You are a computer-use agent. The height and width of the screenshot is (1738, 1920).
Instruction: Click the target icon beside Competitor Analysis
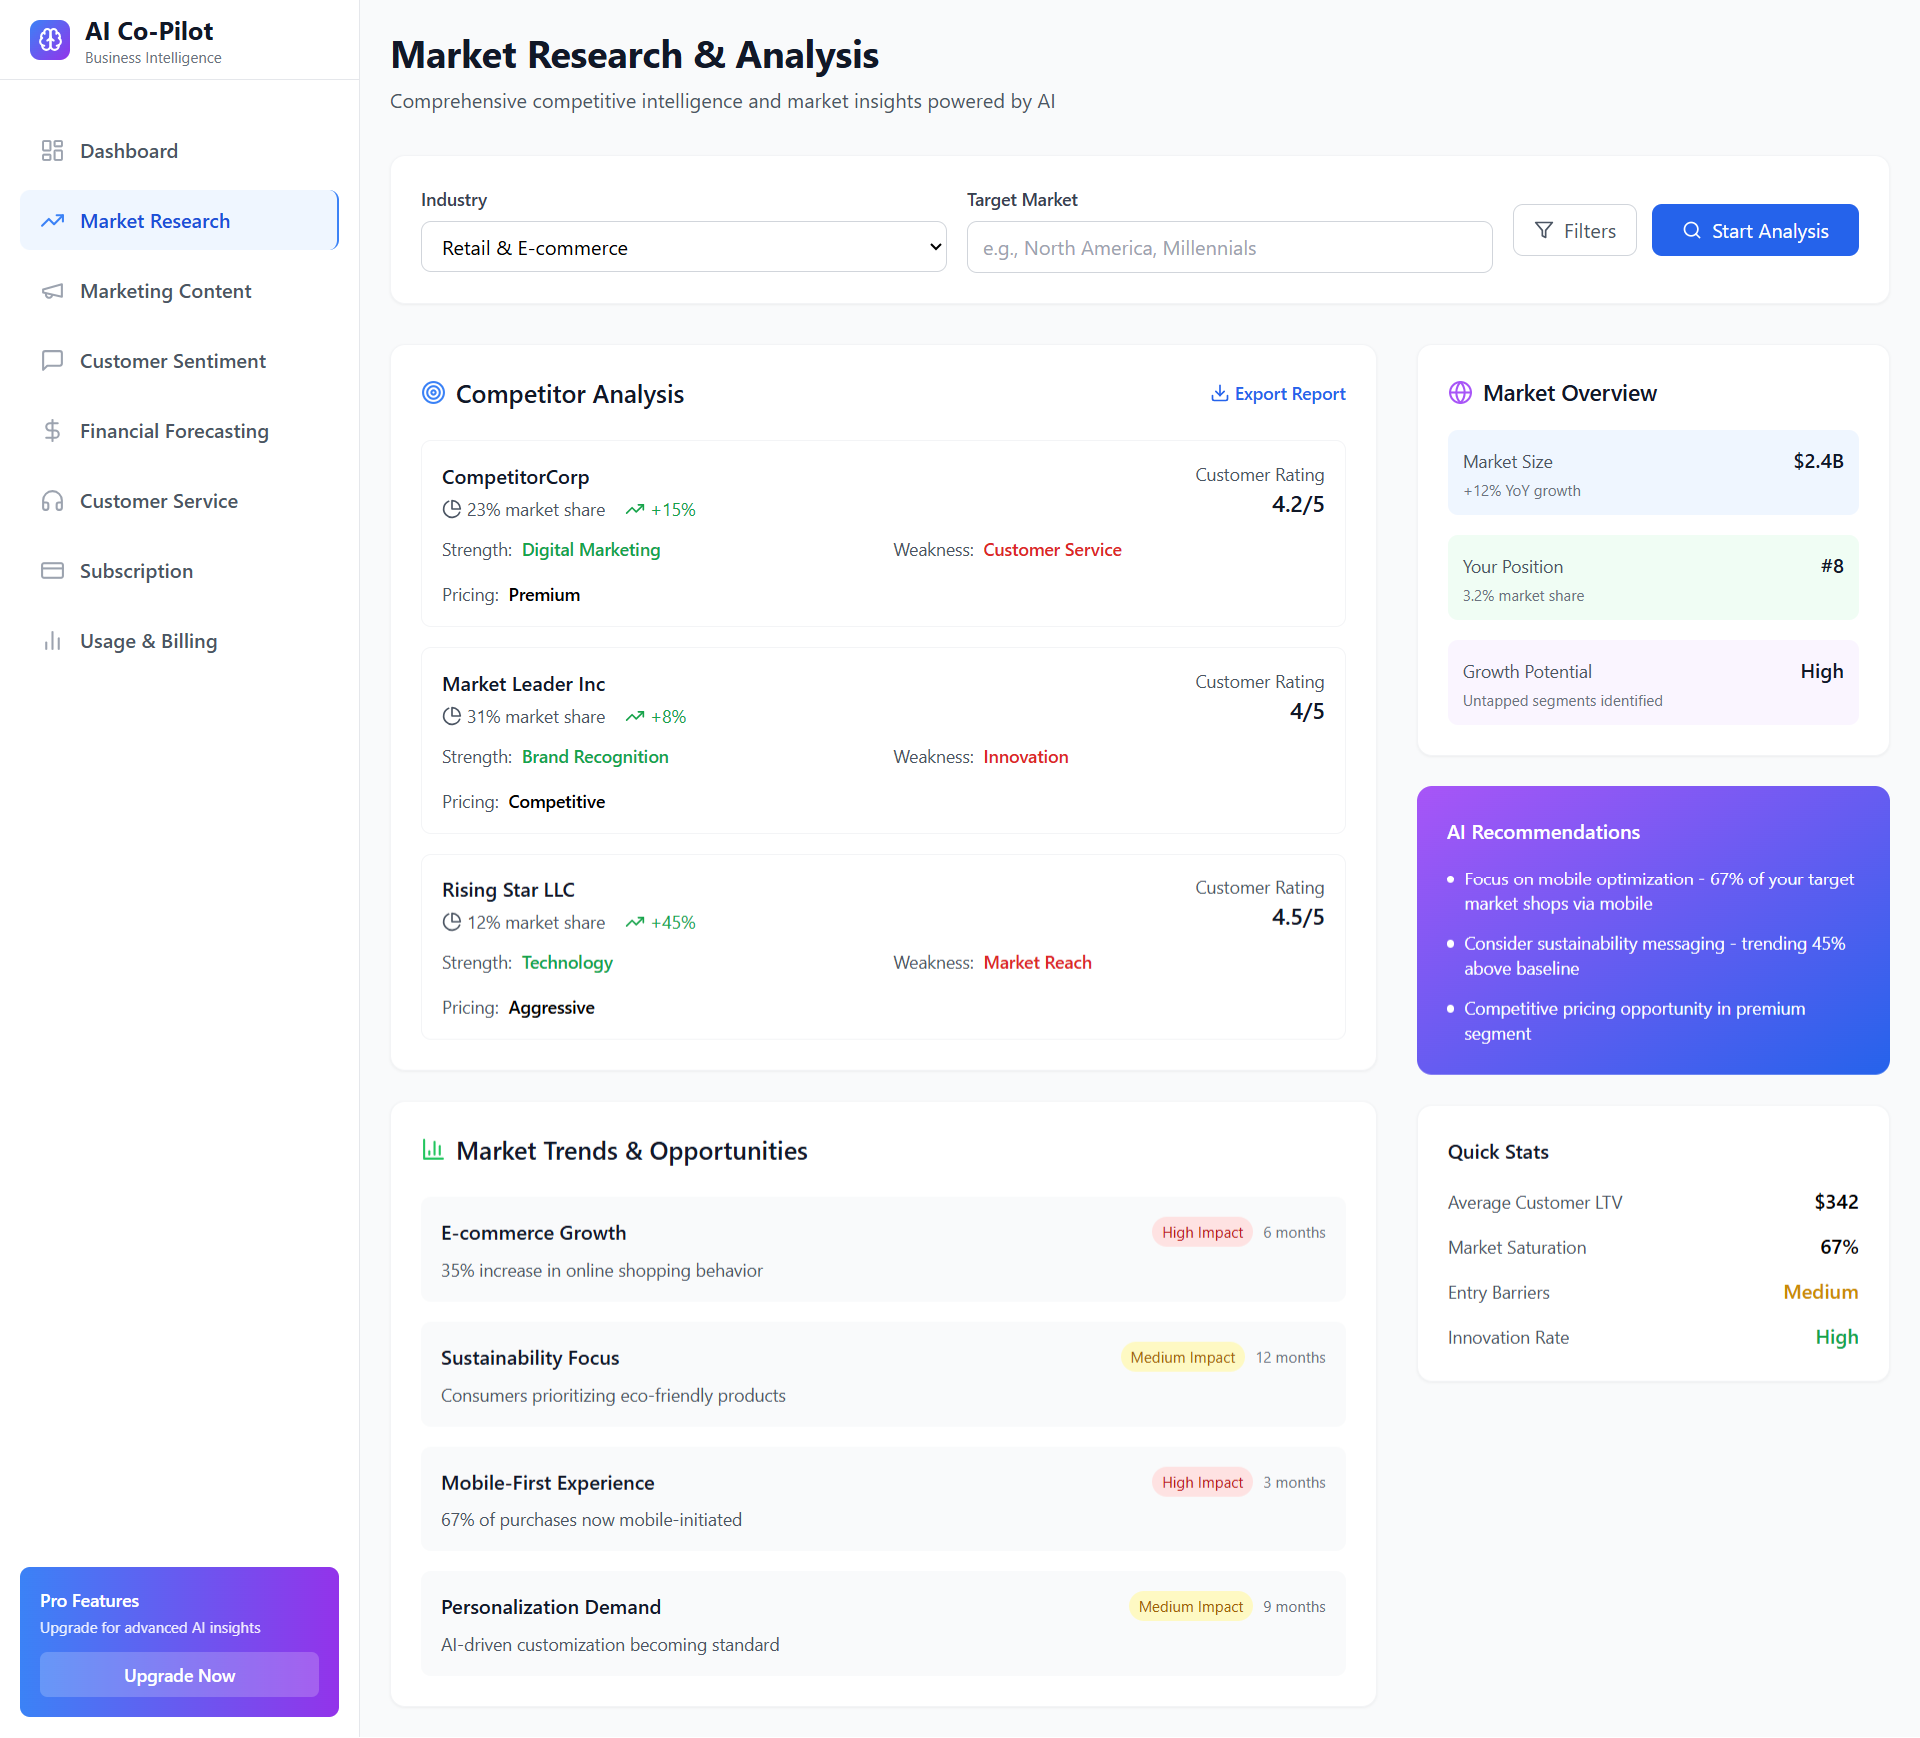point(433,393)
